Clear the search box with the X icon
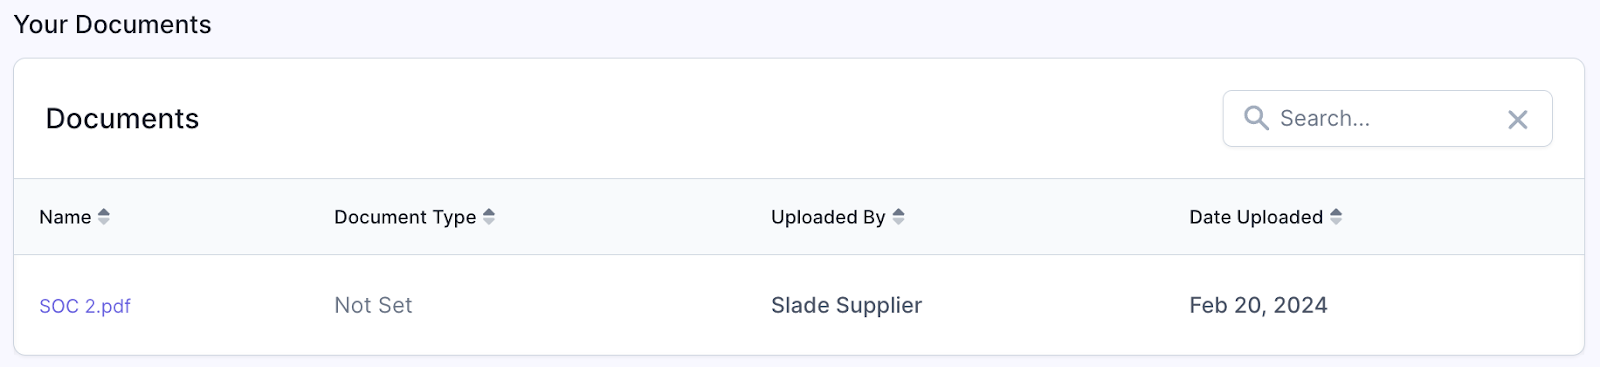1600x367 pixels. pyautogui.click(x=1517, y=119)
